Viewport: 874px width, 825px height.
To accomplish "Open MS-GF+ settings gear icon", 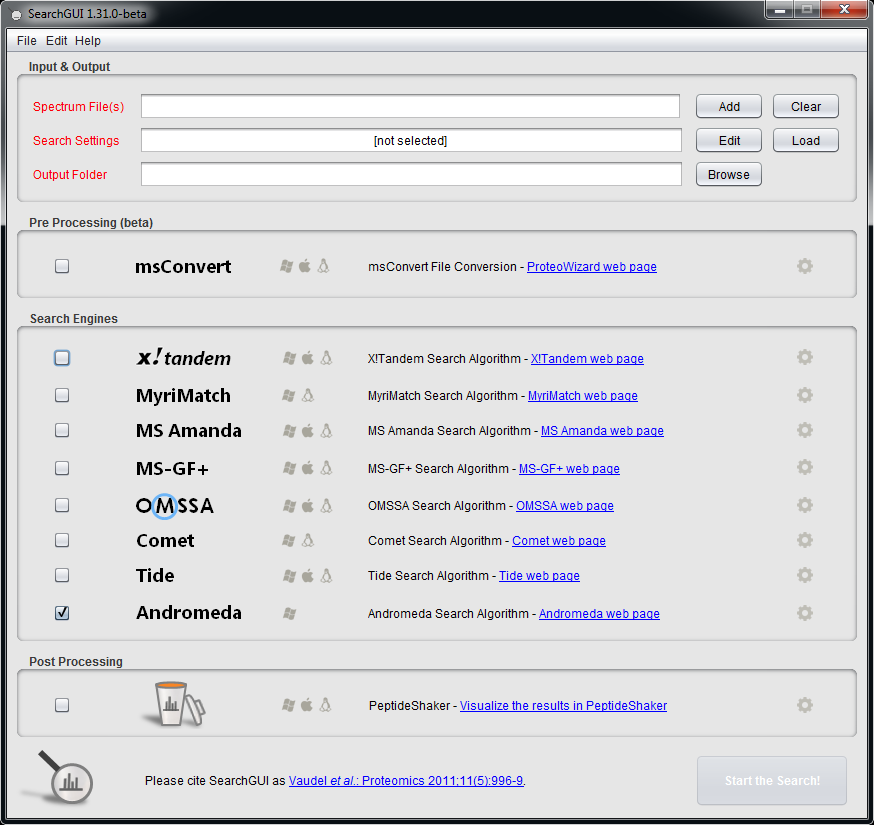I will tap(804, 467).
